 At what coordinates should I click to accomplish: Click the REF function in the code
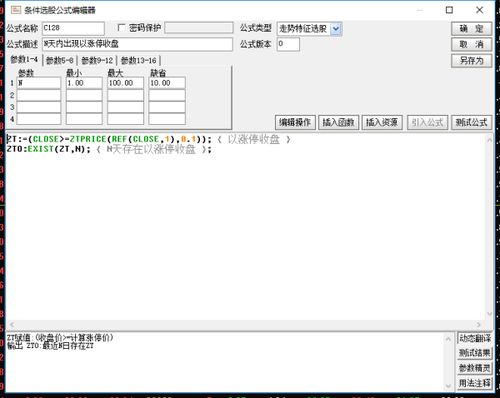pyautogui.click(x=119, y=139)
